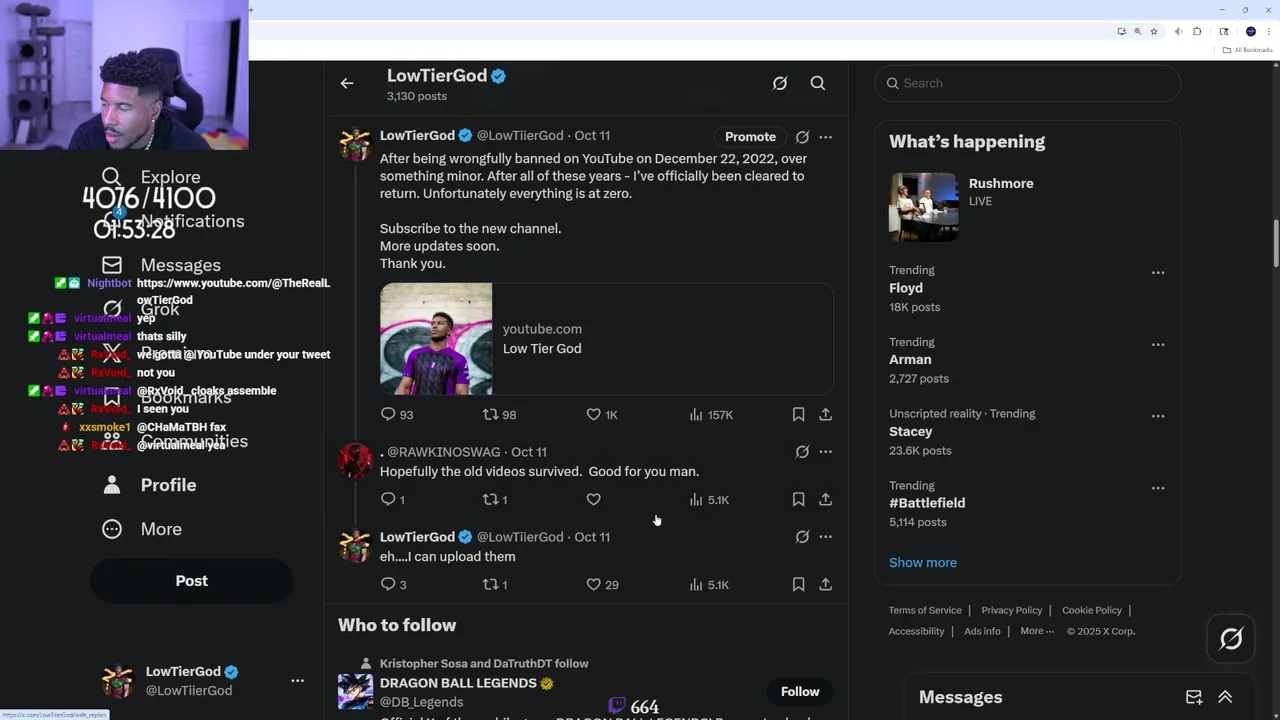Click the browser zoom magnifier icon
Screen dimensions: 1280x720
(x=1137, y=31)
